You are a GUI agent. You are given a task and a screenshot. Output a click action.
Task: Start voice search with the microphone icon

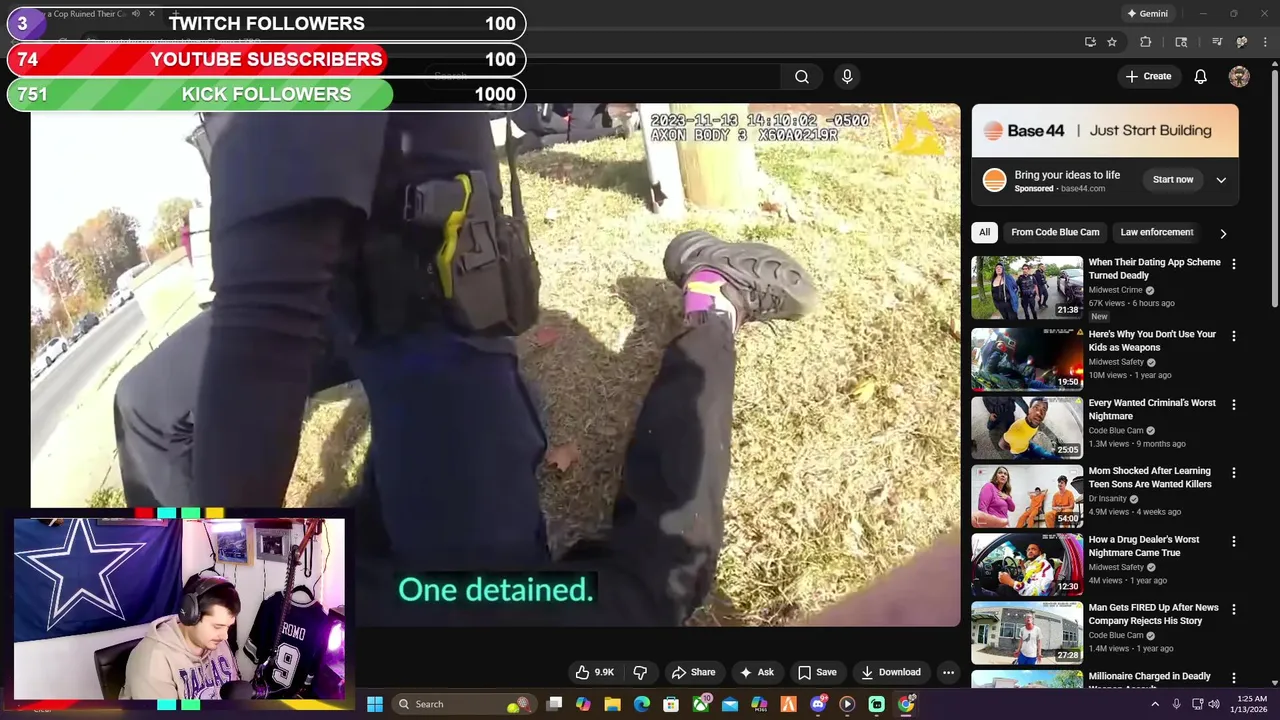point(847,77)
